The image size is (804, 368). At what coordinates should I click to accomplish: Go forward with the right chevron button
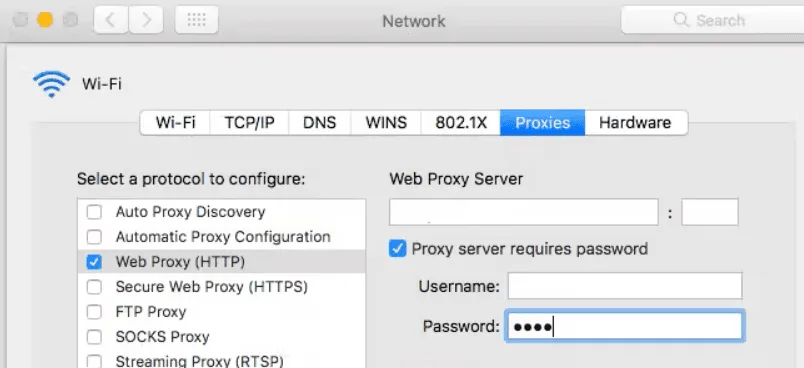146,20
